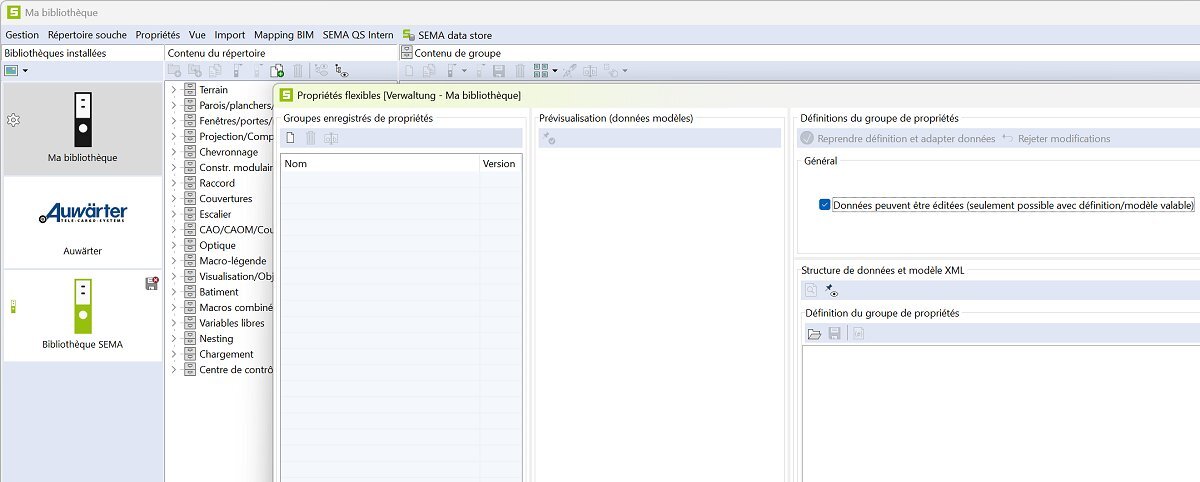Select the Bibliothèque SEMA library
This screenshot has width=1200, height=482.
(82, 315)
